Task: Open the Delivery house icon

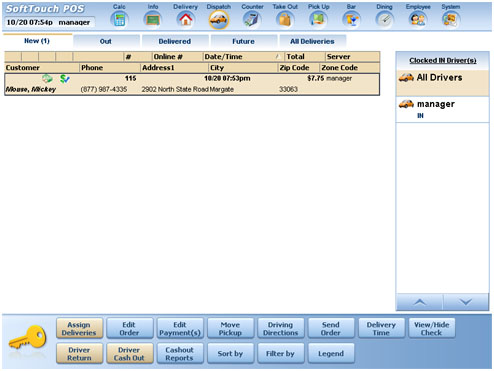Action: pos(186,20)
